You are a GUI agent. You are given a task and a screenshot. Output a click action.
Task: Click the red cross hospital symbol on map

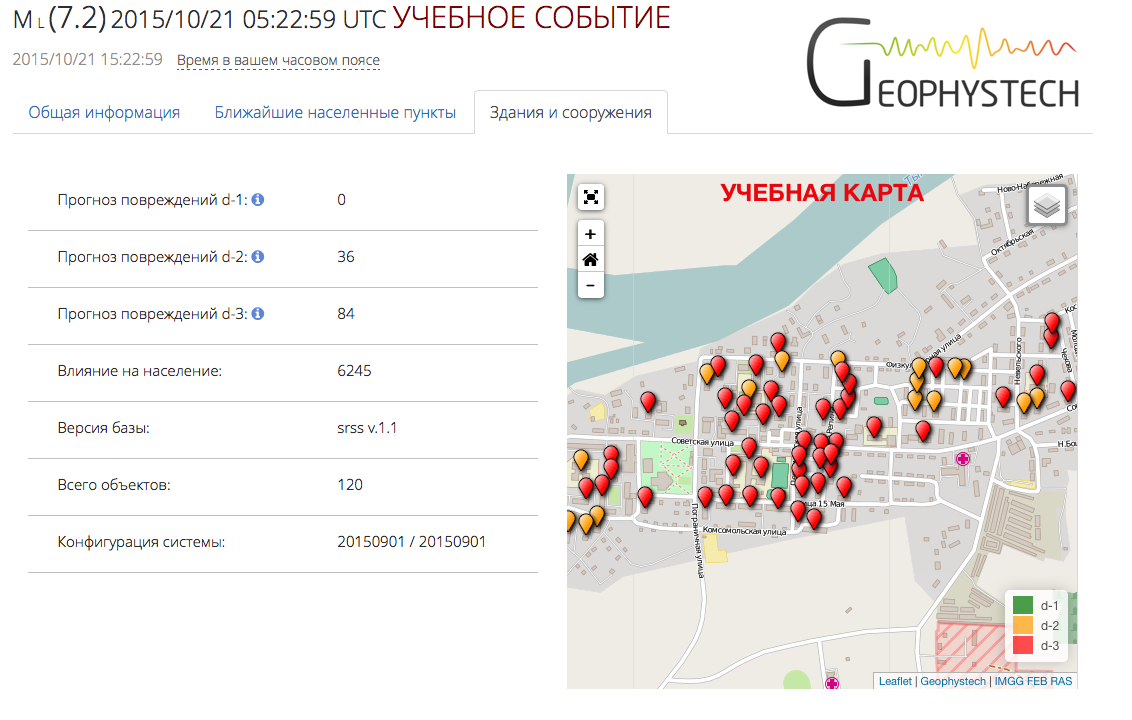(x=963, y=459)
